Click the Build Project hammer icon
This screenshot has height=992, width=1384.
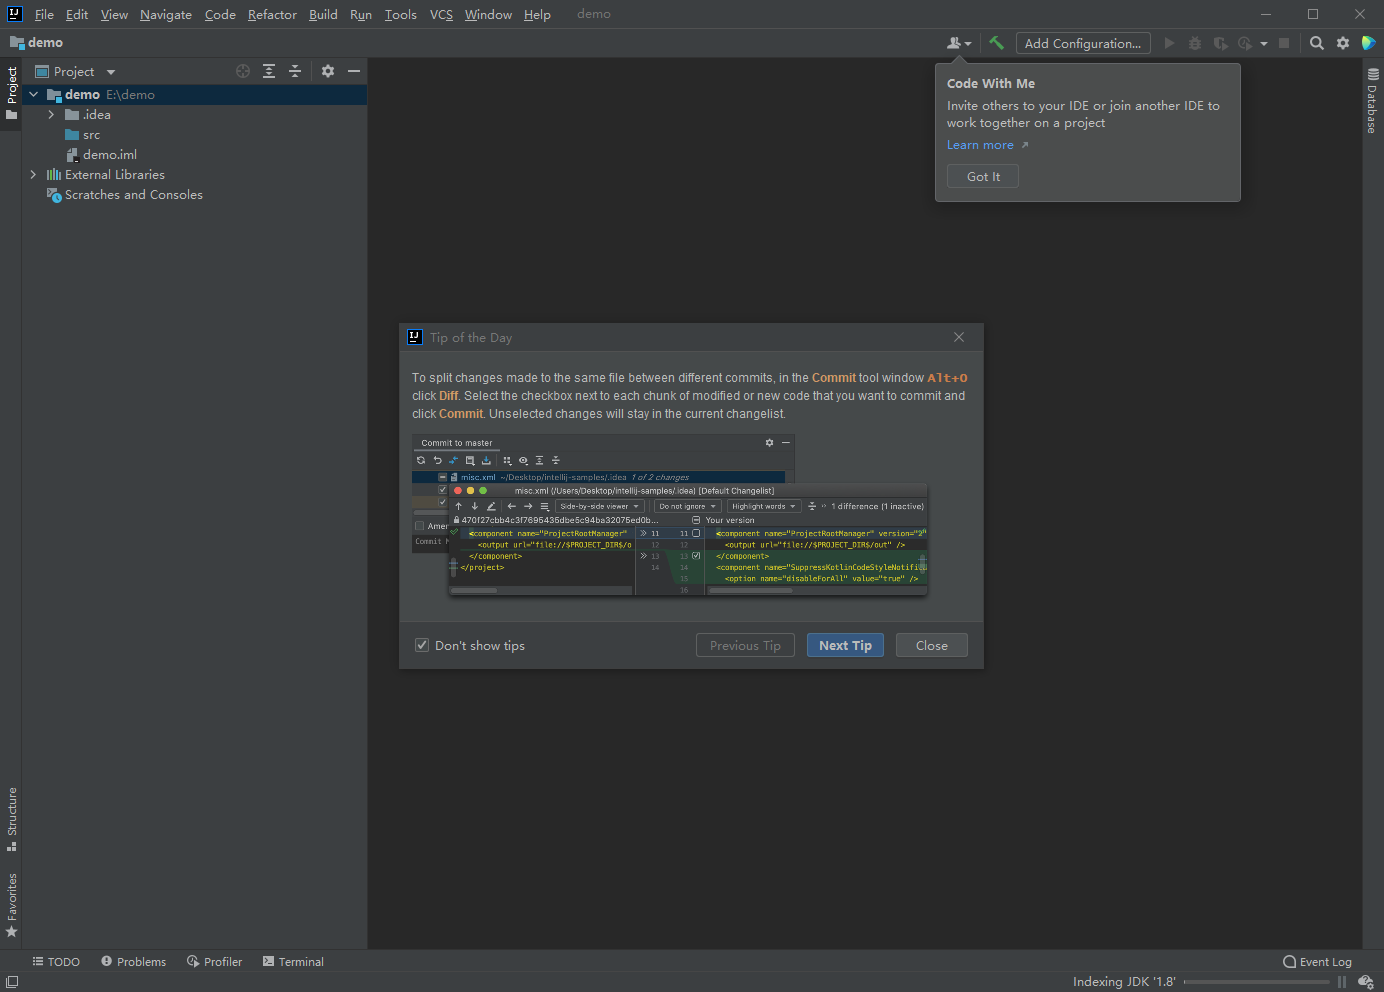pyautogui.click(x=996, y=43)
